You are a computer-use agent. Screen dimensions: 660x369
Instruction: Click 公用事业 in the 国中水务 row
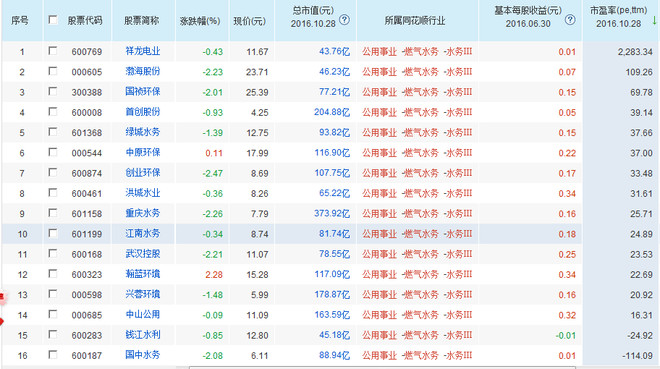379,356
